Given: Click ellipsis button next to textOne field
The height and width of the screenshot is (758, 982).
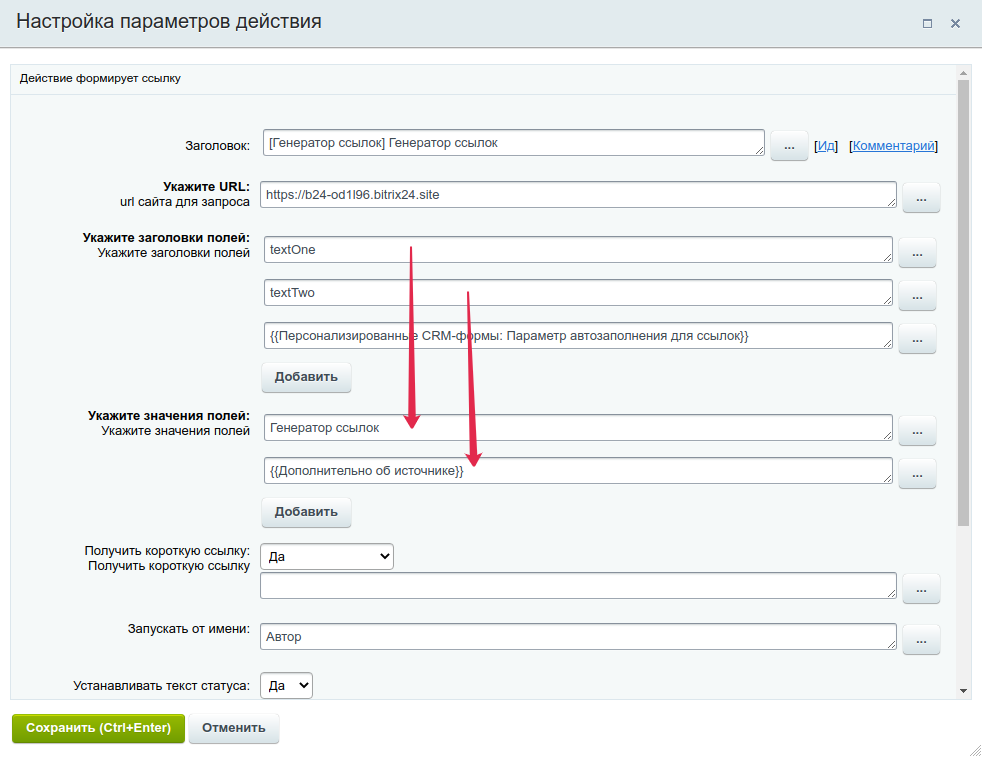Looking at the screenshot, I should tap(917, 253).
